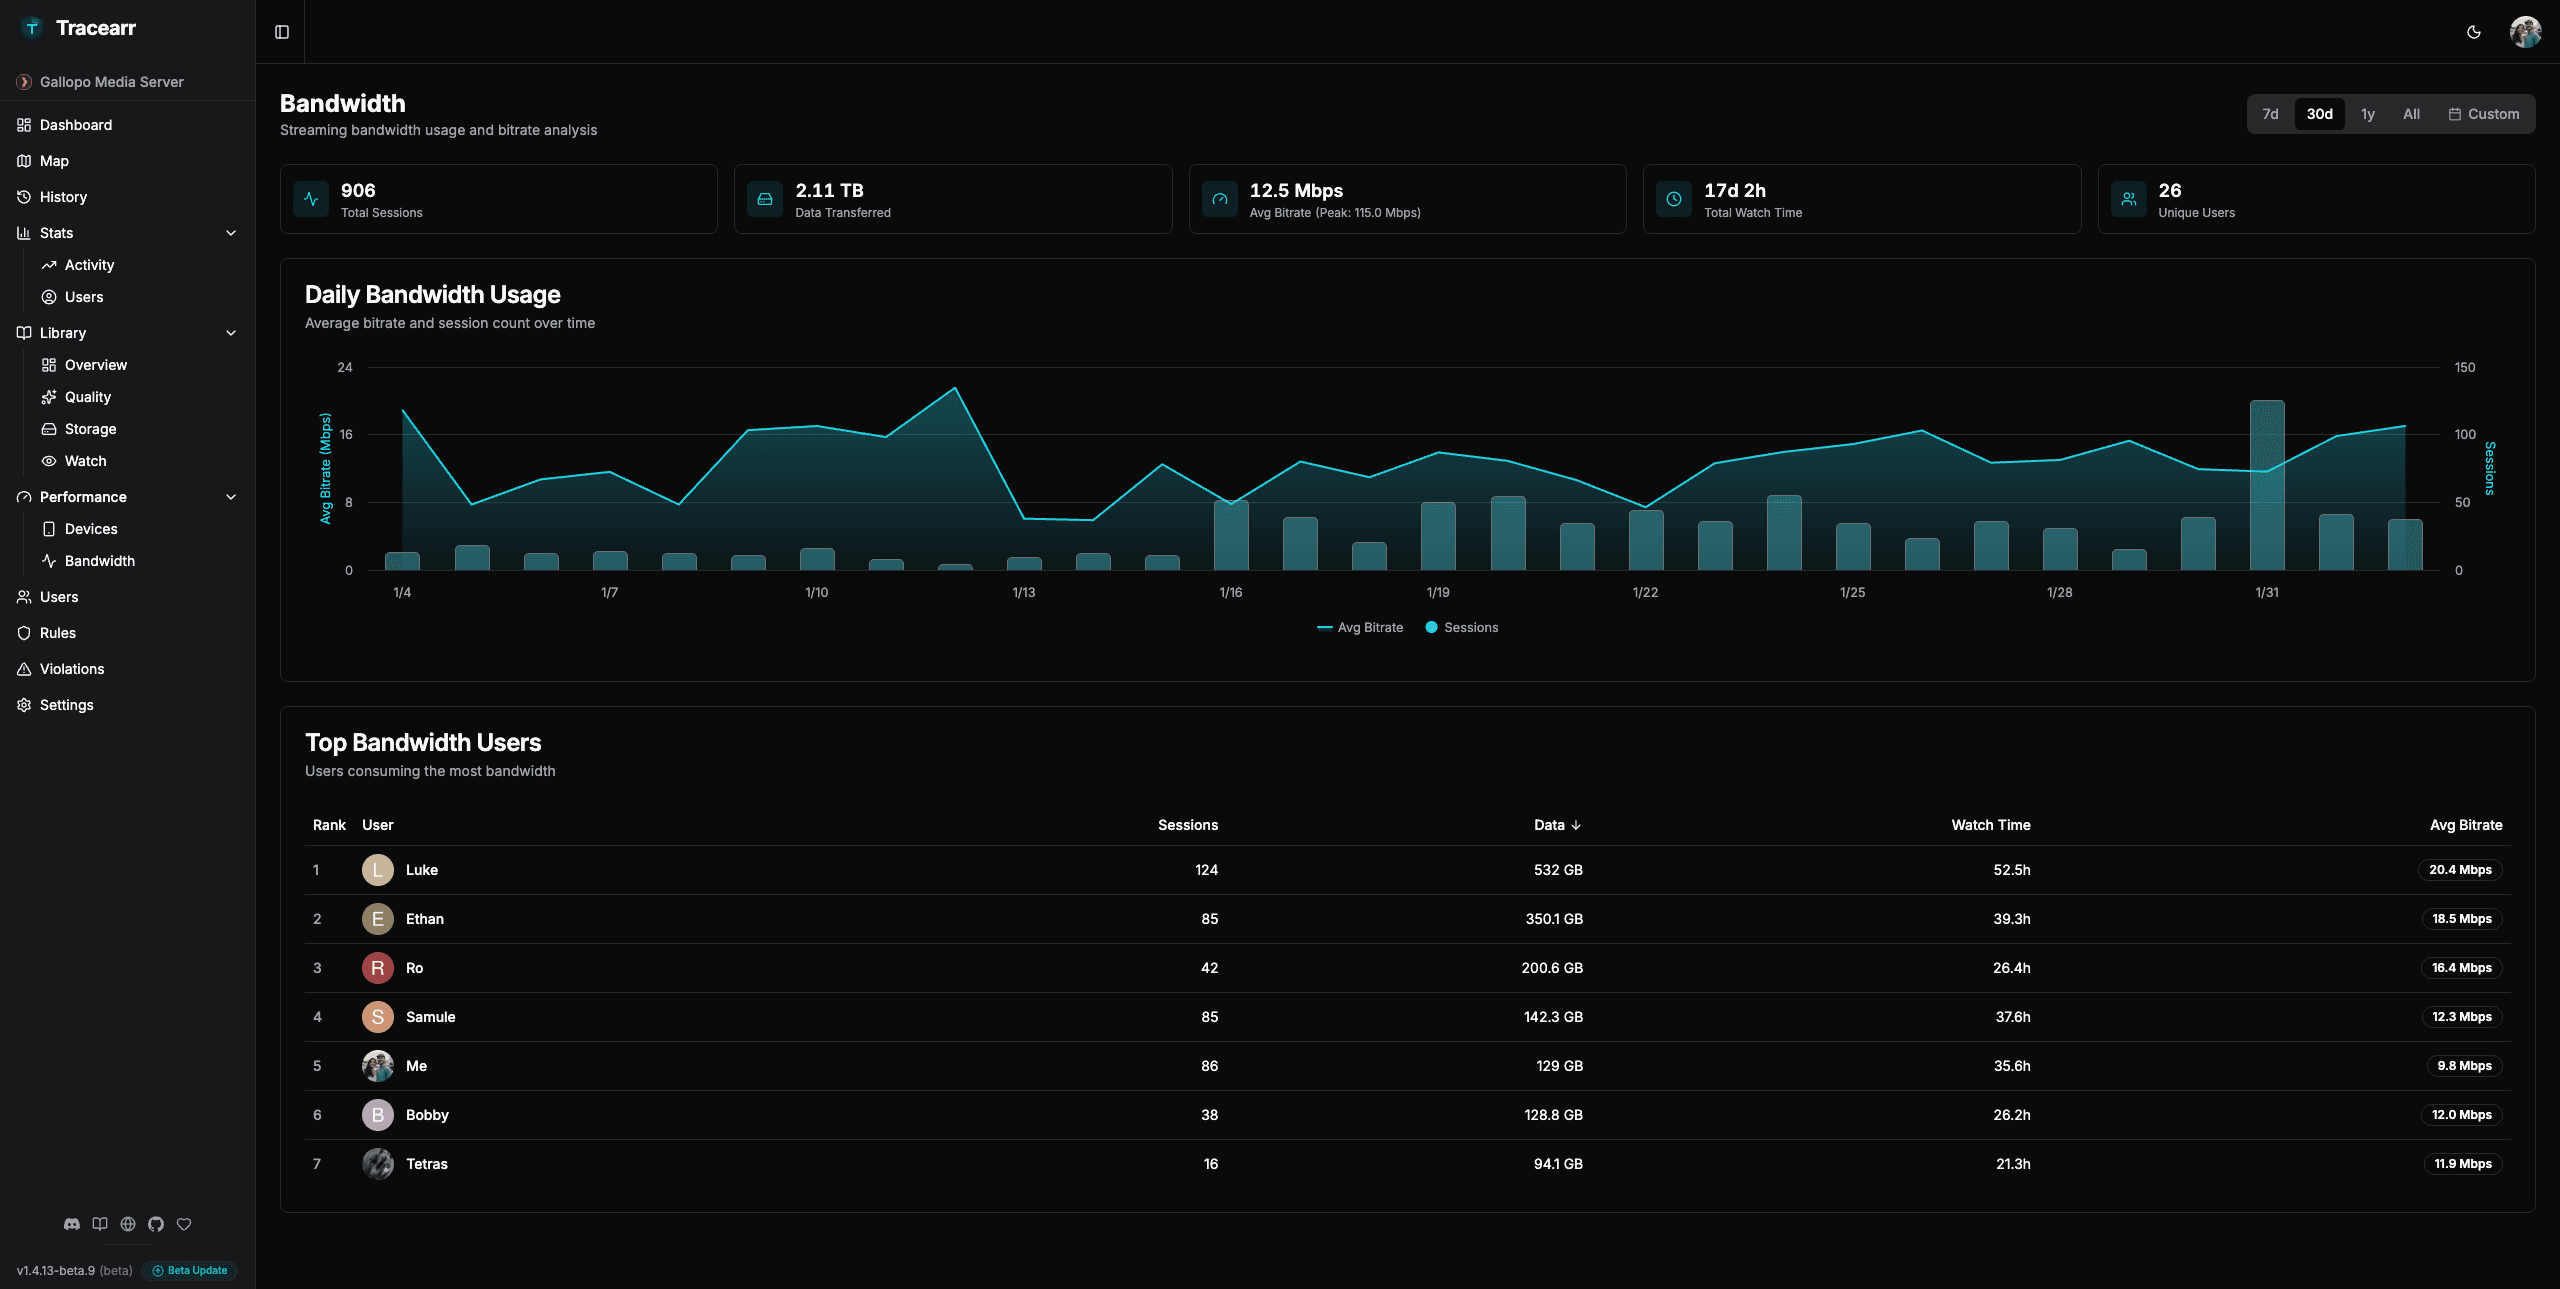Select the All time range tab
2560x1289 pixels.
(x=2411, y=113)
